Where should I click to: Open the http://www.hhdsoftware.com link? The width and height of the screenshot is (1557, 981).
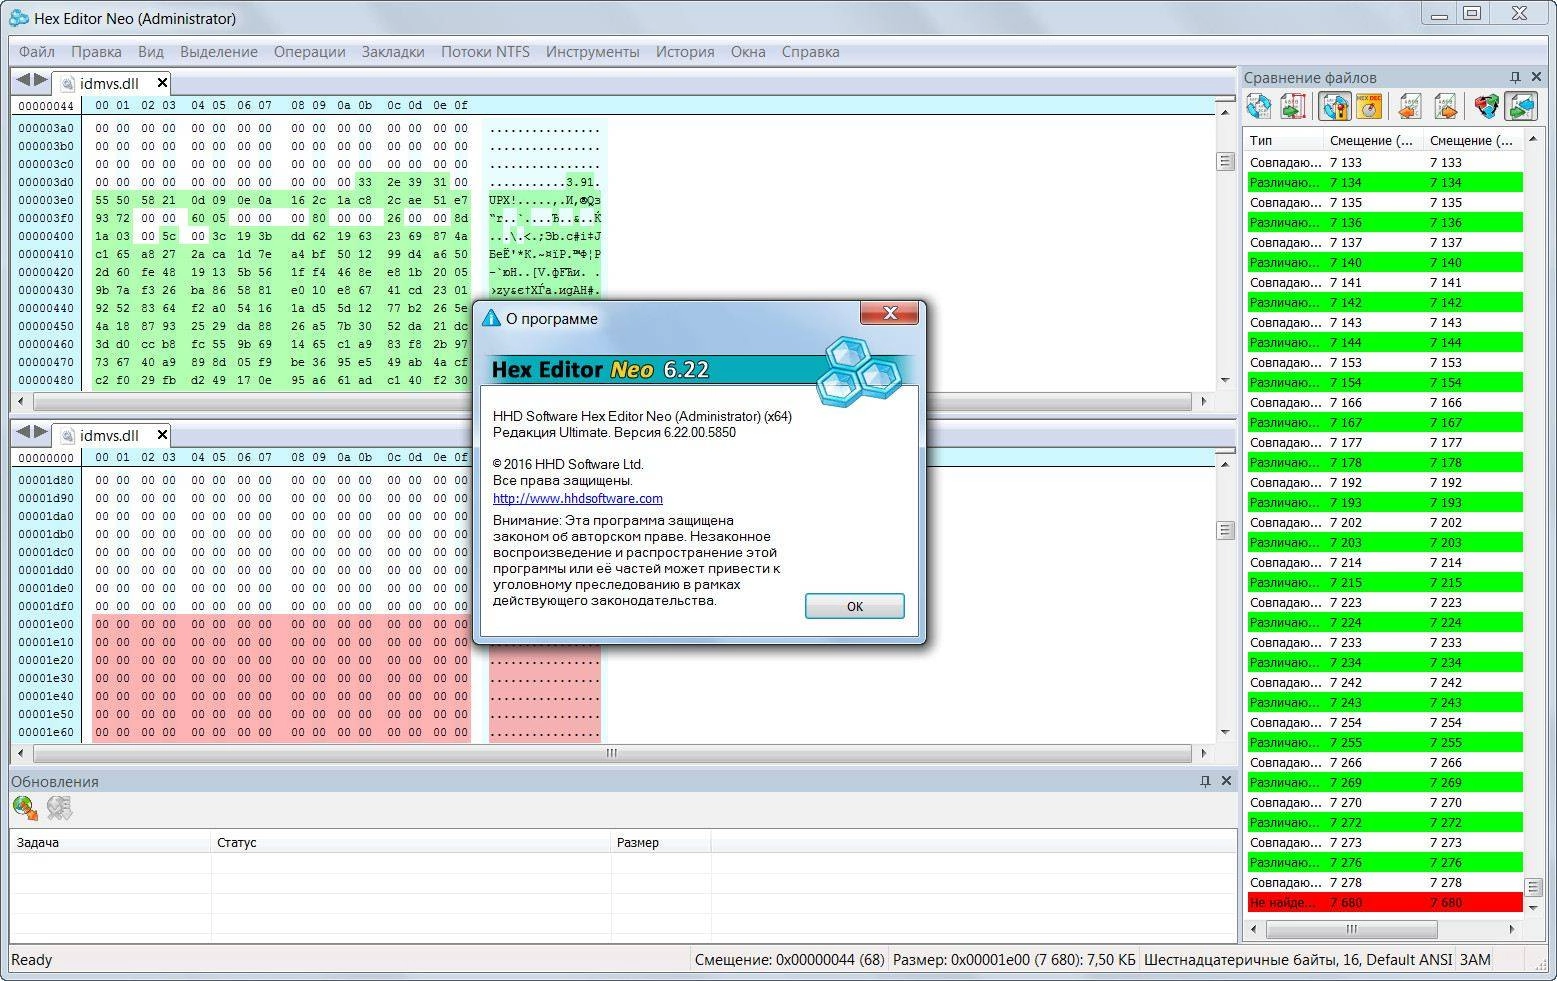coord(578,498)
